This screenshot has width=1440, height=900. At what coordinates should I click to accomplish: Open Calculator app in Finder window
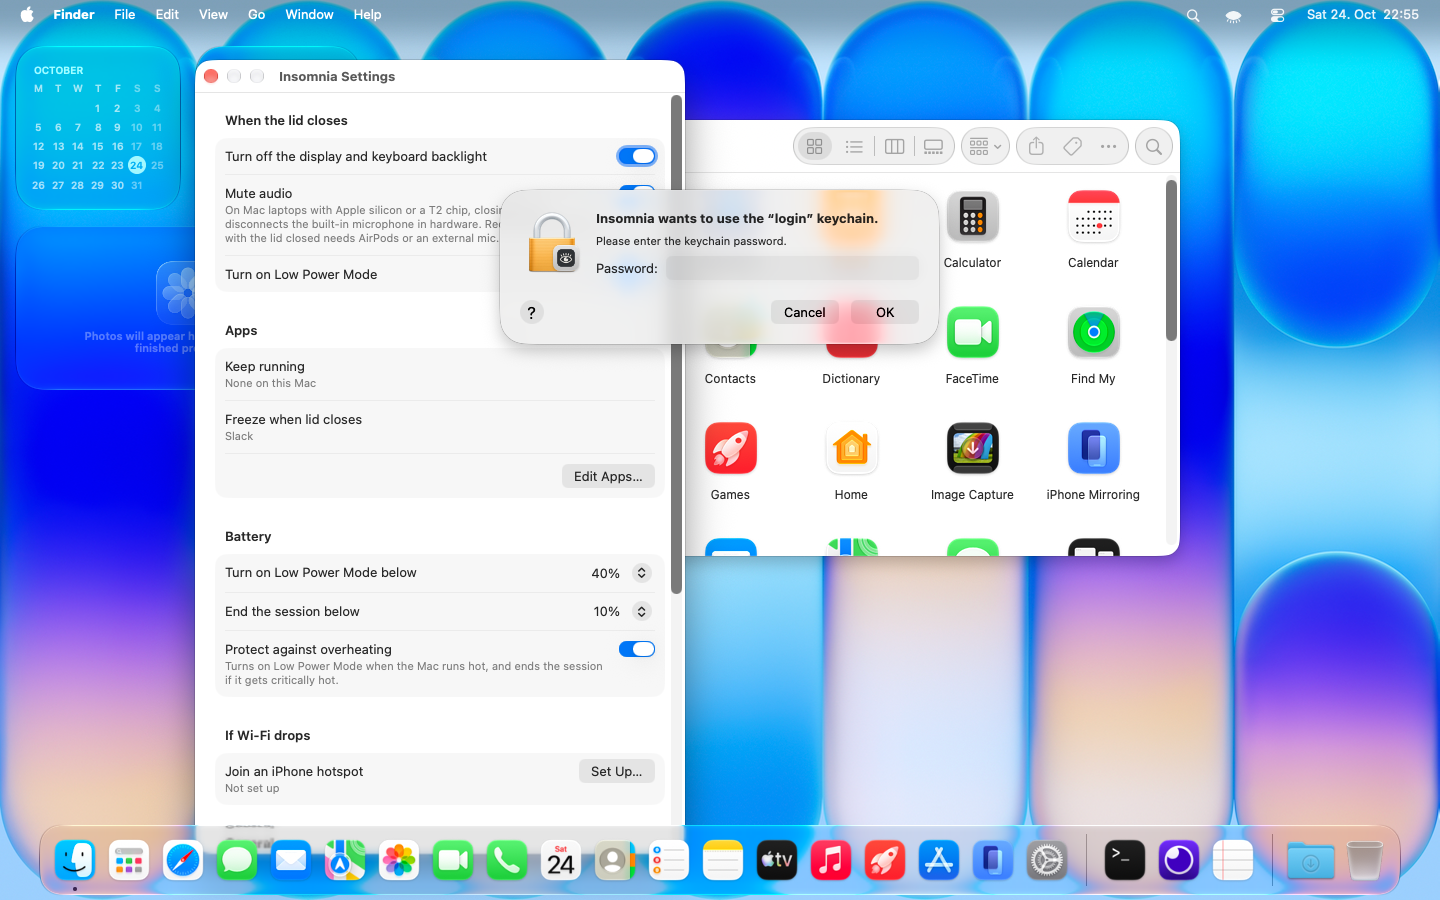[972, 217]
